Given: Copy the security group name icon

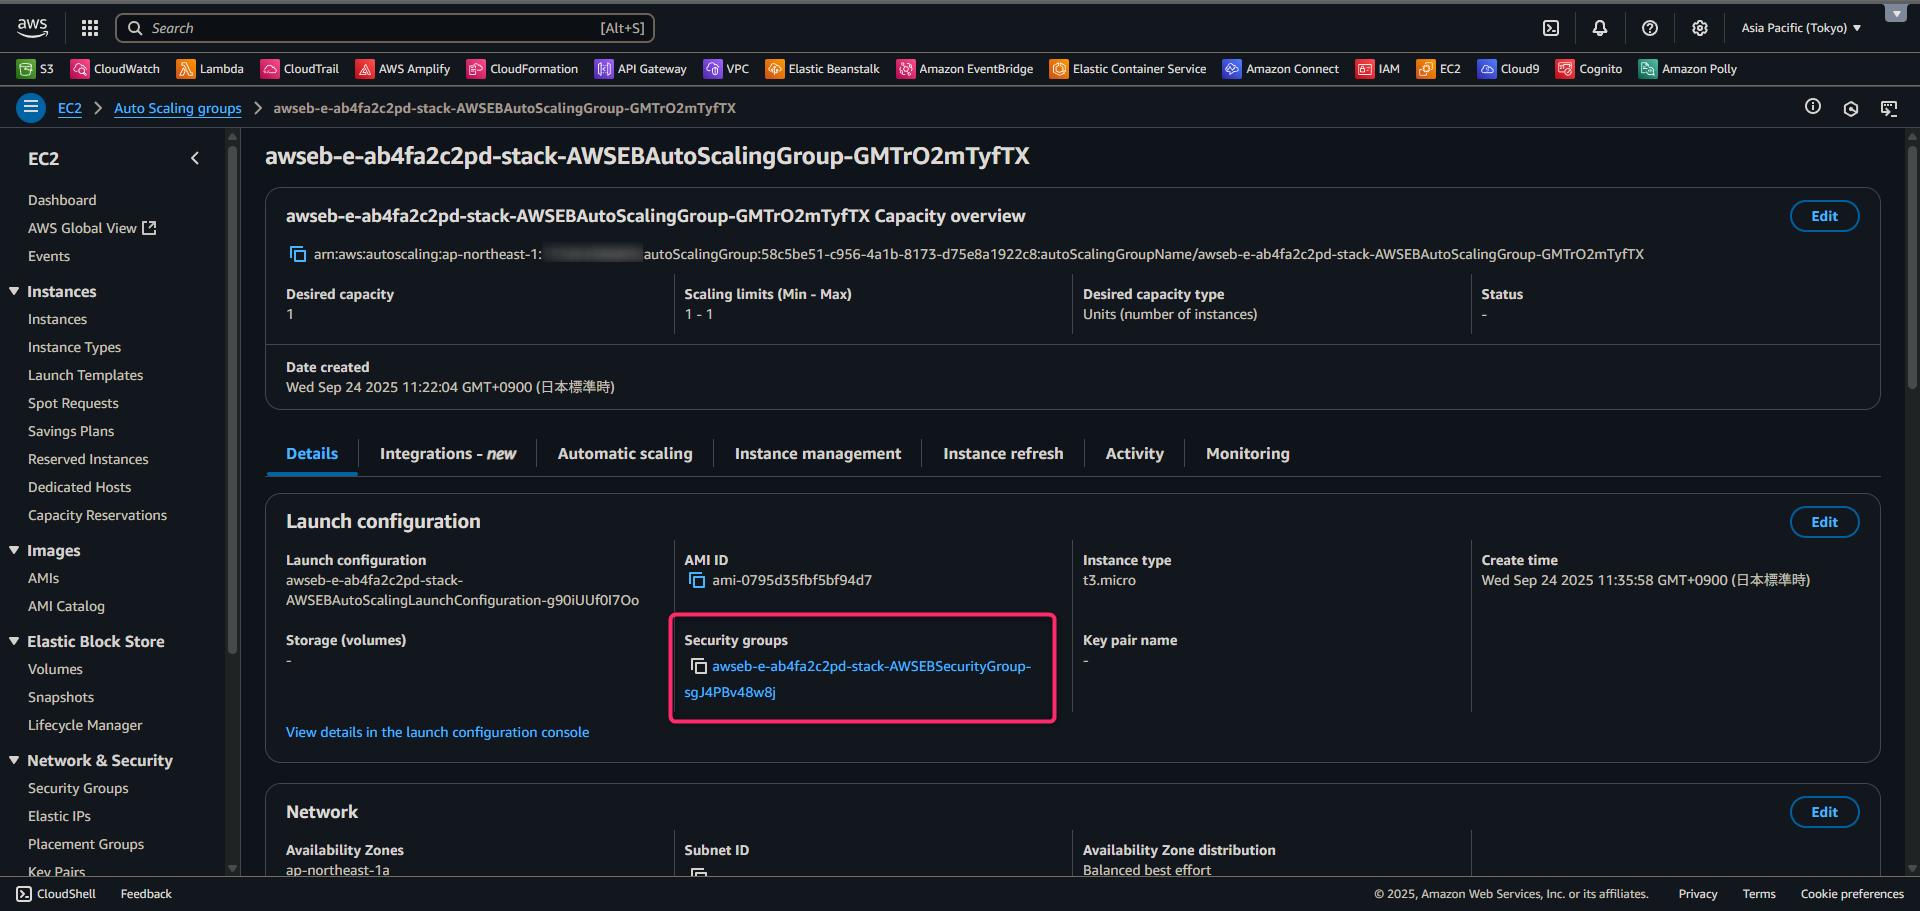Looking at the screenshot, I should coord(698,666).
